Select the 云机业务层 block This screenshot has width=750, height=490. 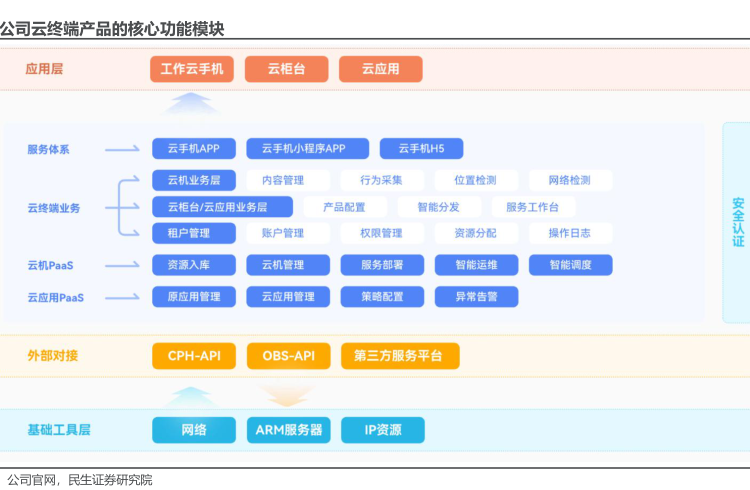pos(194,180)
